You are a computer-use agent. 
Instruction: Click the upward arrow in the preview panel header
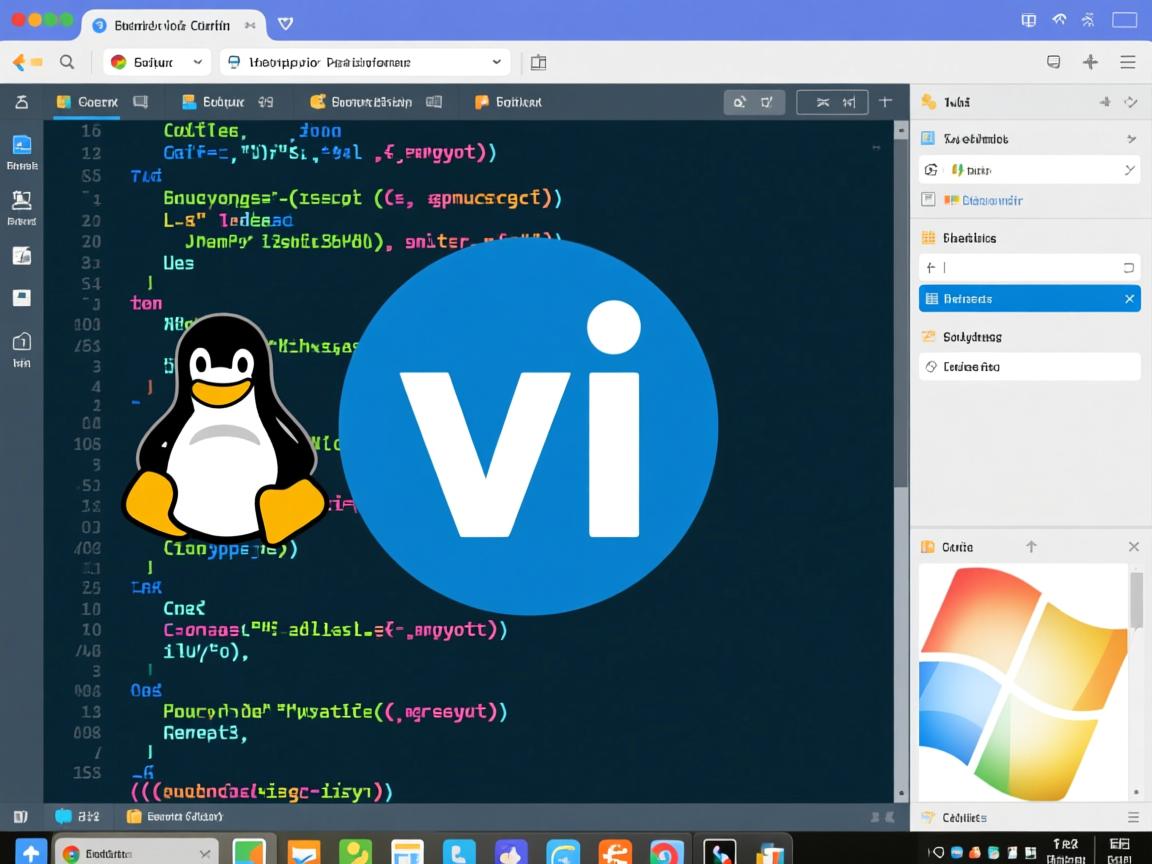point(1032,547)
